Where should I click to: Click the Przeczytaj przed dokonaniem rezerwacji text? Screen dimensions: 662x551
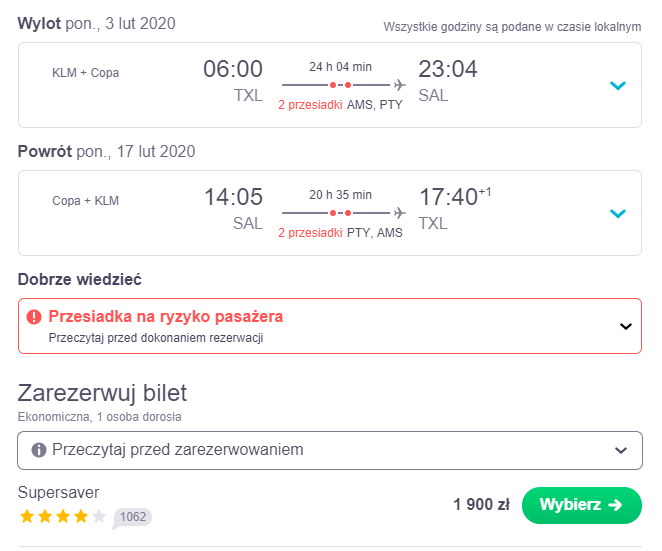156,338
